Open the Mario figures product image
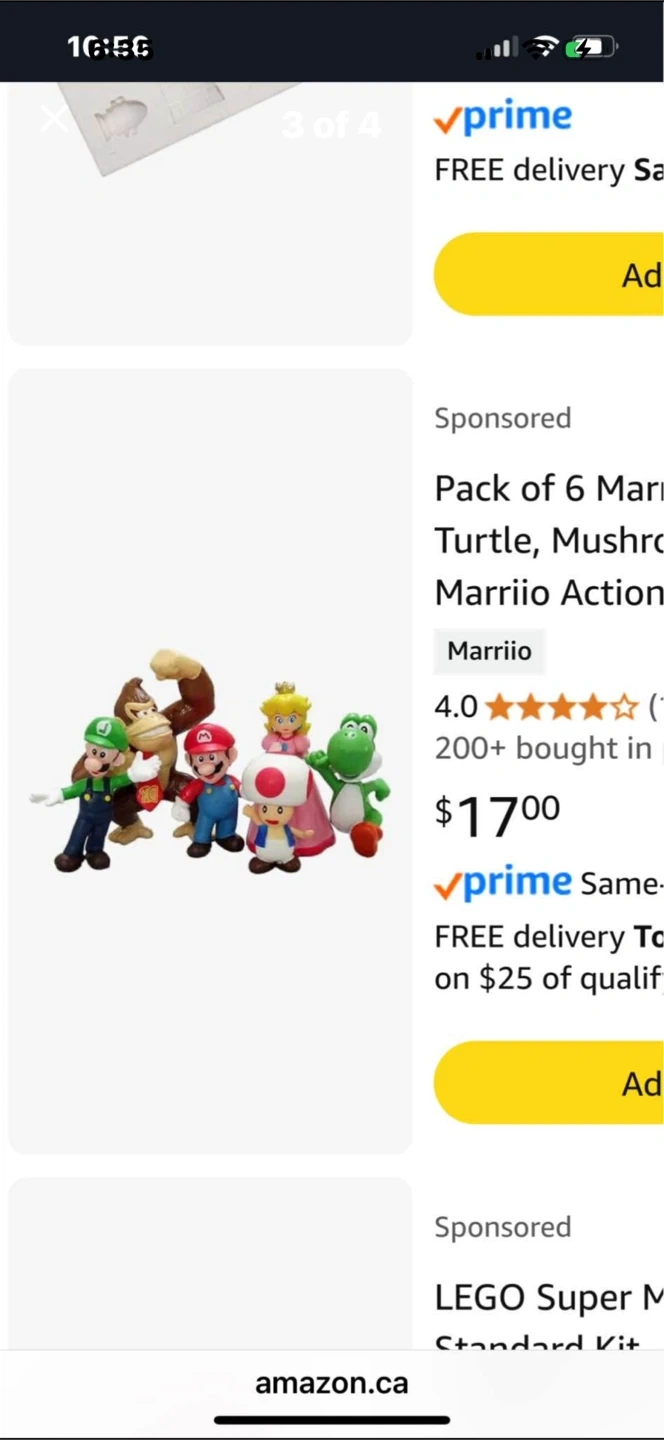Image resolution: width=664 pixels, height=1440 pixels. click(x=210, y=762)
